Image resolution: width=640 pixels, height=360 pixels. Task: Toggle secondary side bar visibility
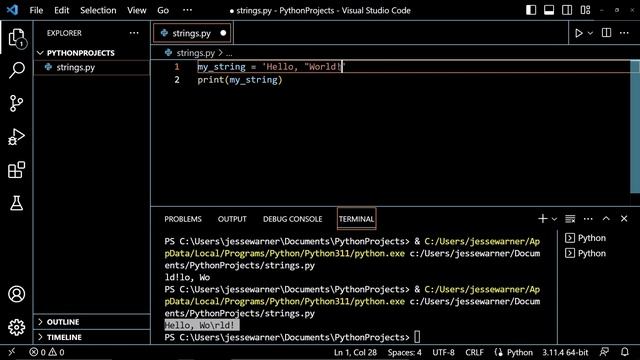coord(567,10)
